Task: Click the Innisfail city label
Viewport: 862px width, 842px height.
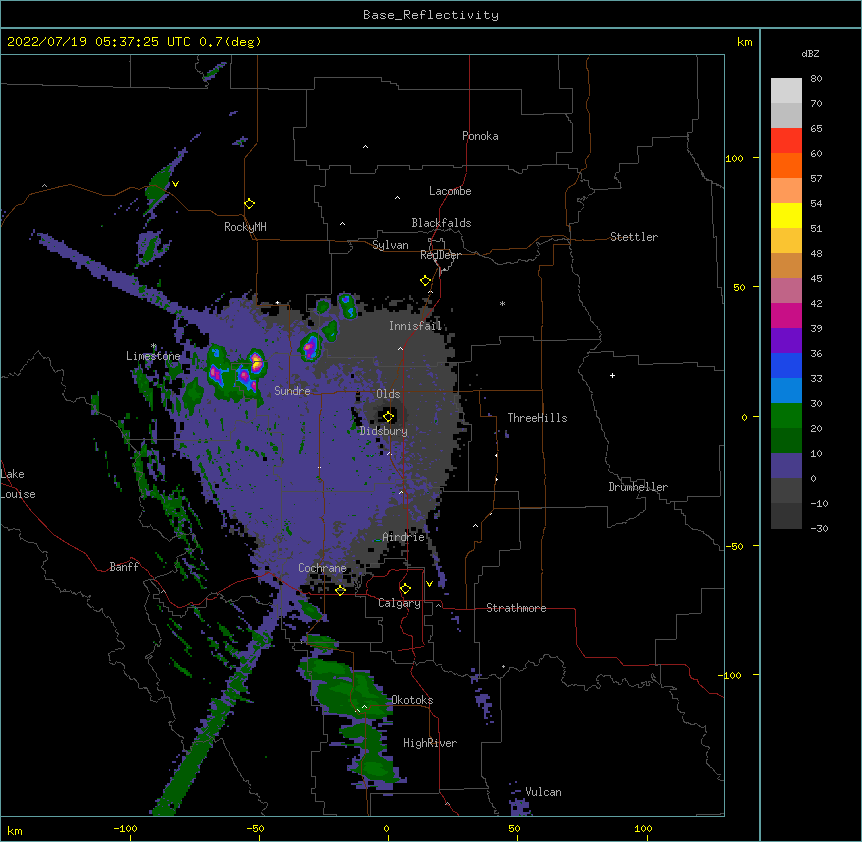Action: [x=415, y=326]
